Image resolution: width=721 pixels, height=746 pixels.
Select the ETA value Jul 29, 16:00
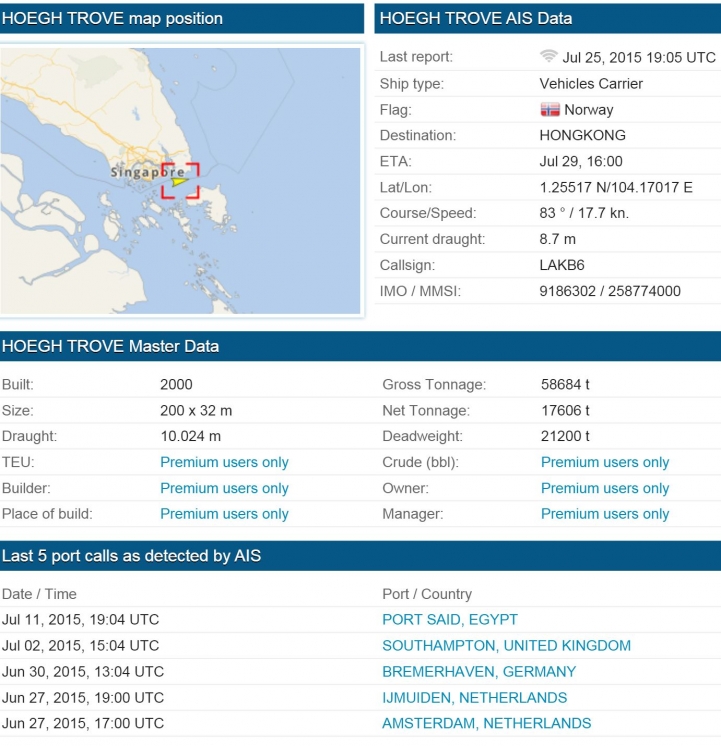pos(581,161)
